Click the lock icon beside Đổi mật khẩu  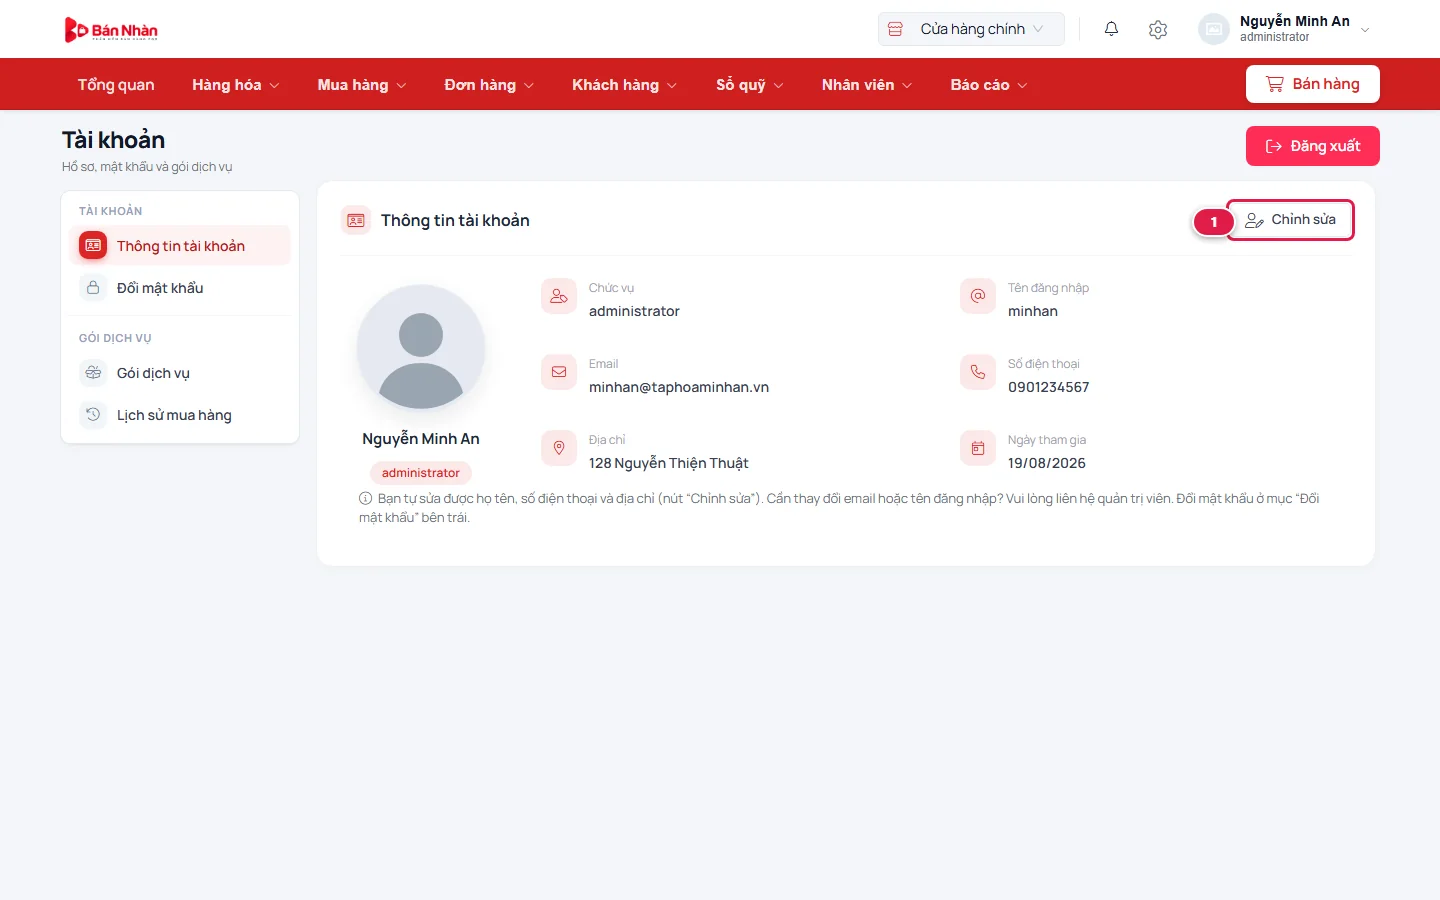[x=93, y=288]
